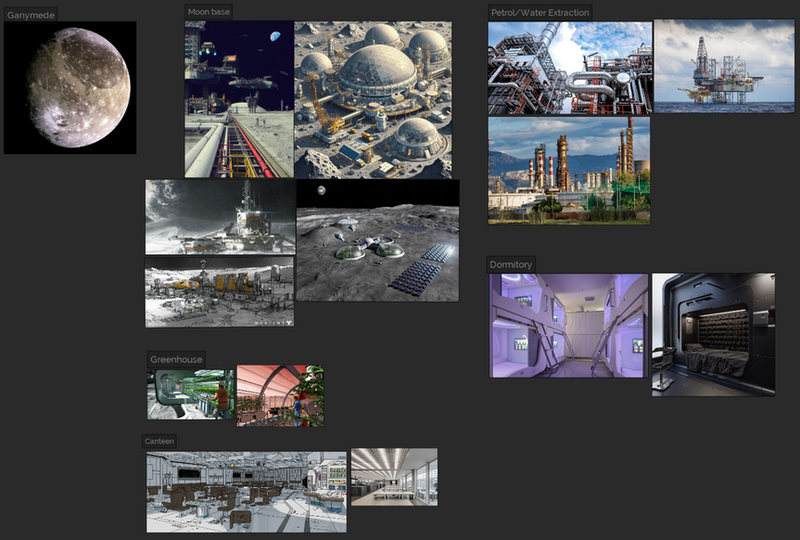Select the bright white canteen photo

(394, 477)
